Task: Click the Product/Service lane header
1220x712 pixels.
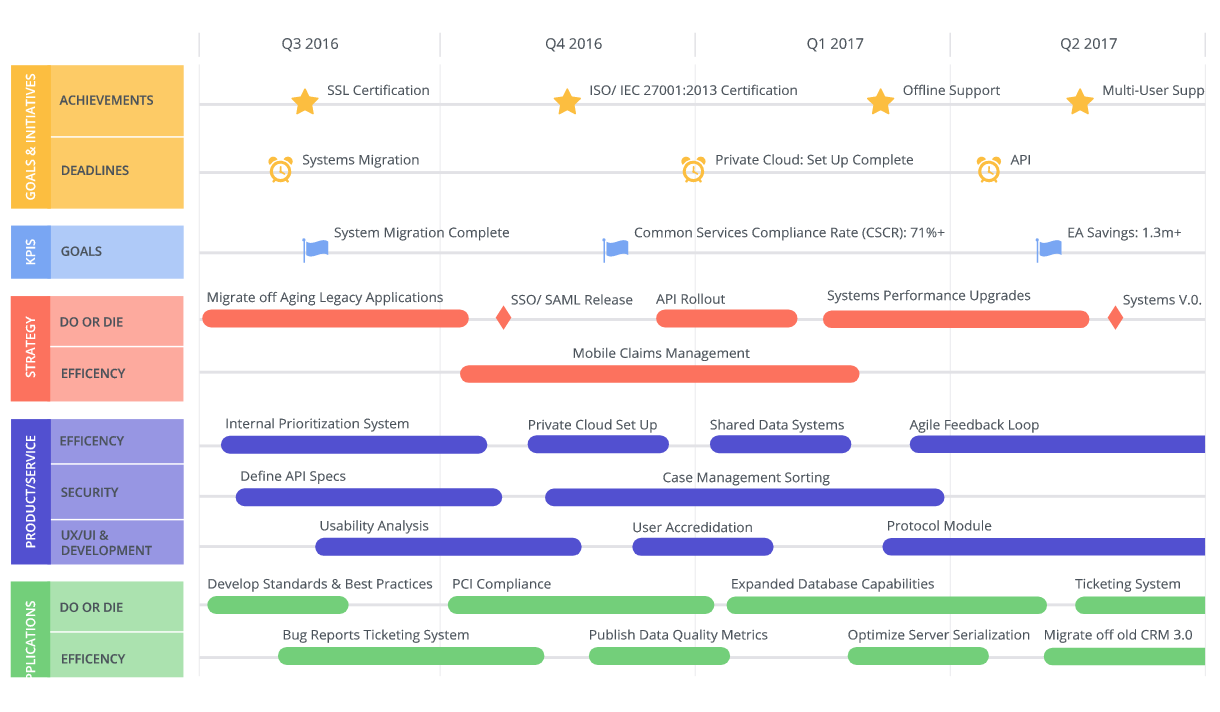Action: [x=30, y=491]
